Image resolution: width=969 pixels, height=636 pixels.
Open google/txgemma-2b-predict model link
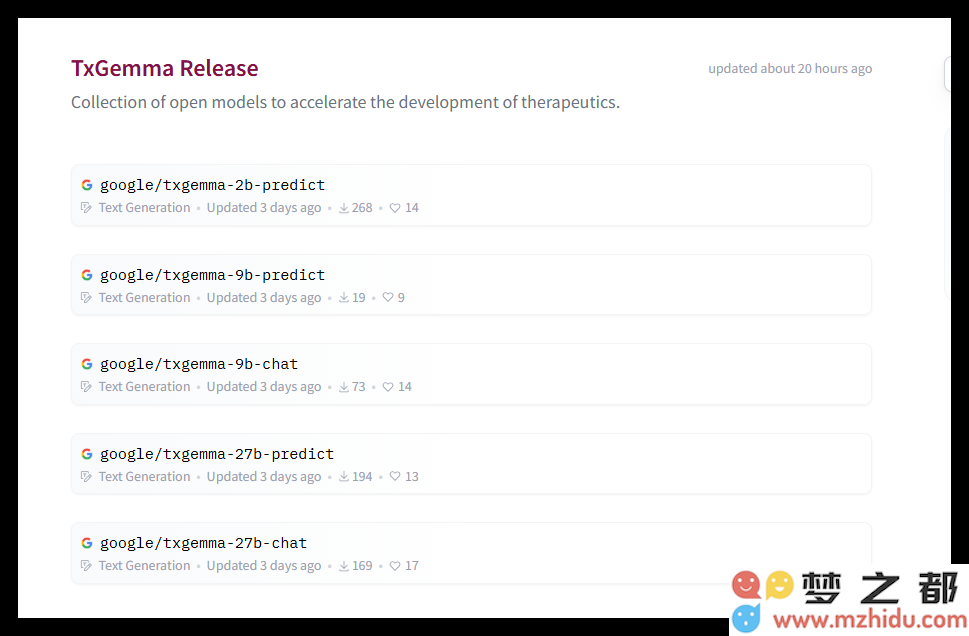(212, 185)
